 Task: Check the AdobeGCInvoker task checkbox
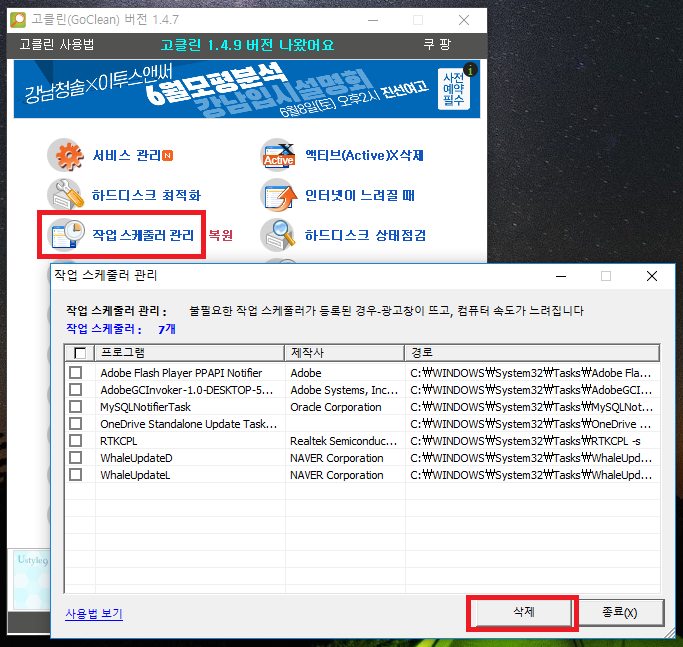tap(76, 390)
